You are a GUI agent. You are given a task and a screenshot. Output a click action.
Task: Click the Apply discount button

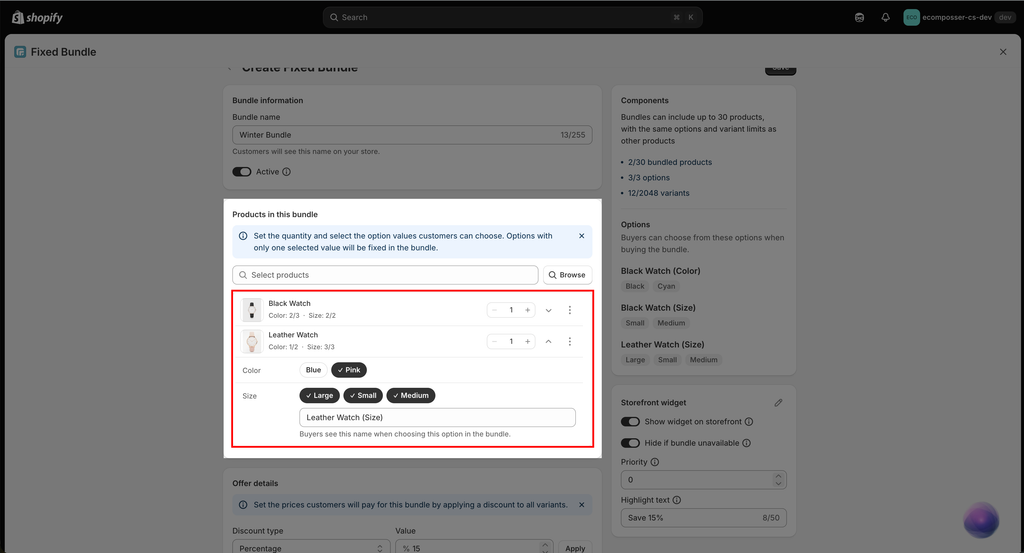click(x=575, y=548)
